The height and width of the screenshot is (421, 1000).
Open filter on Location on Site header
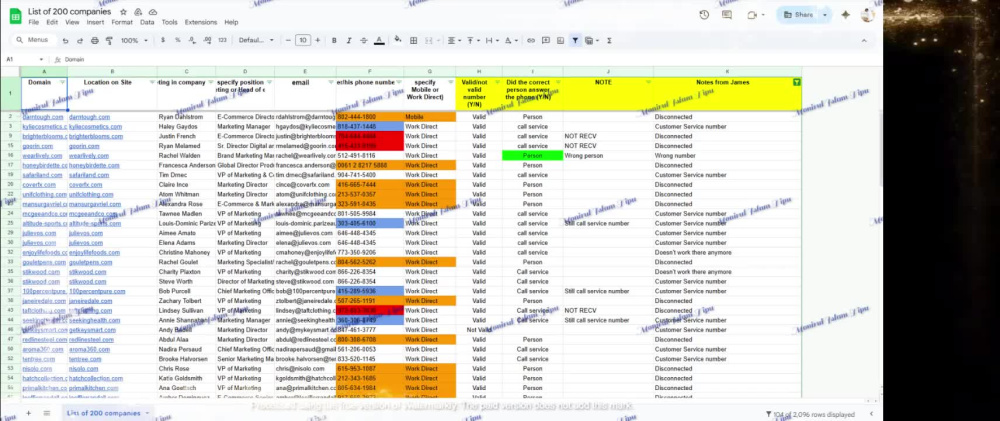[152, 82]
